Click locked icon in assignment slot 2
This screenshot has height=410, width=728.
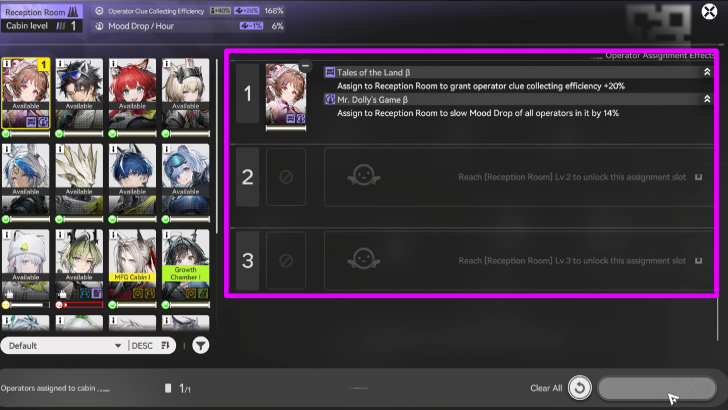click(x=285, y=177)
